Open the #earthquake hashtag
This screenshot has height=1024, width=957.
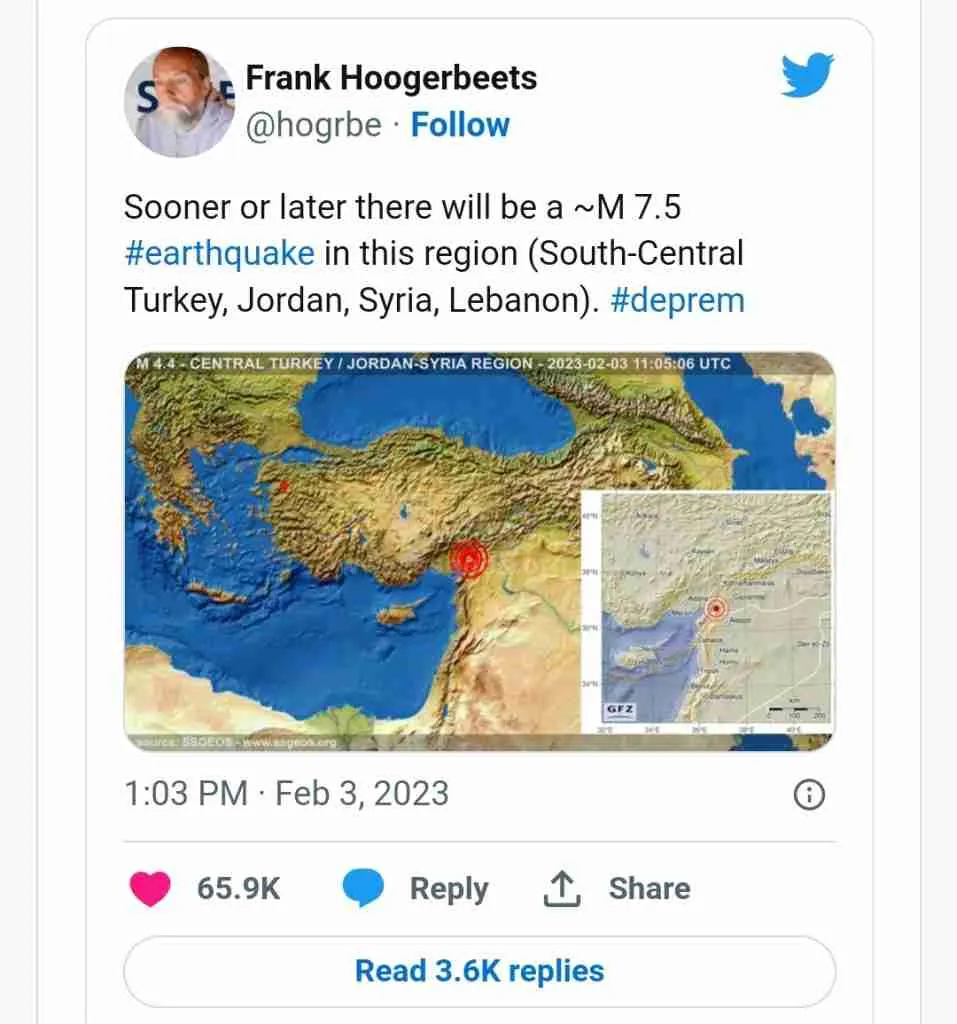click(219, 253)
